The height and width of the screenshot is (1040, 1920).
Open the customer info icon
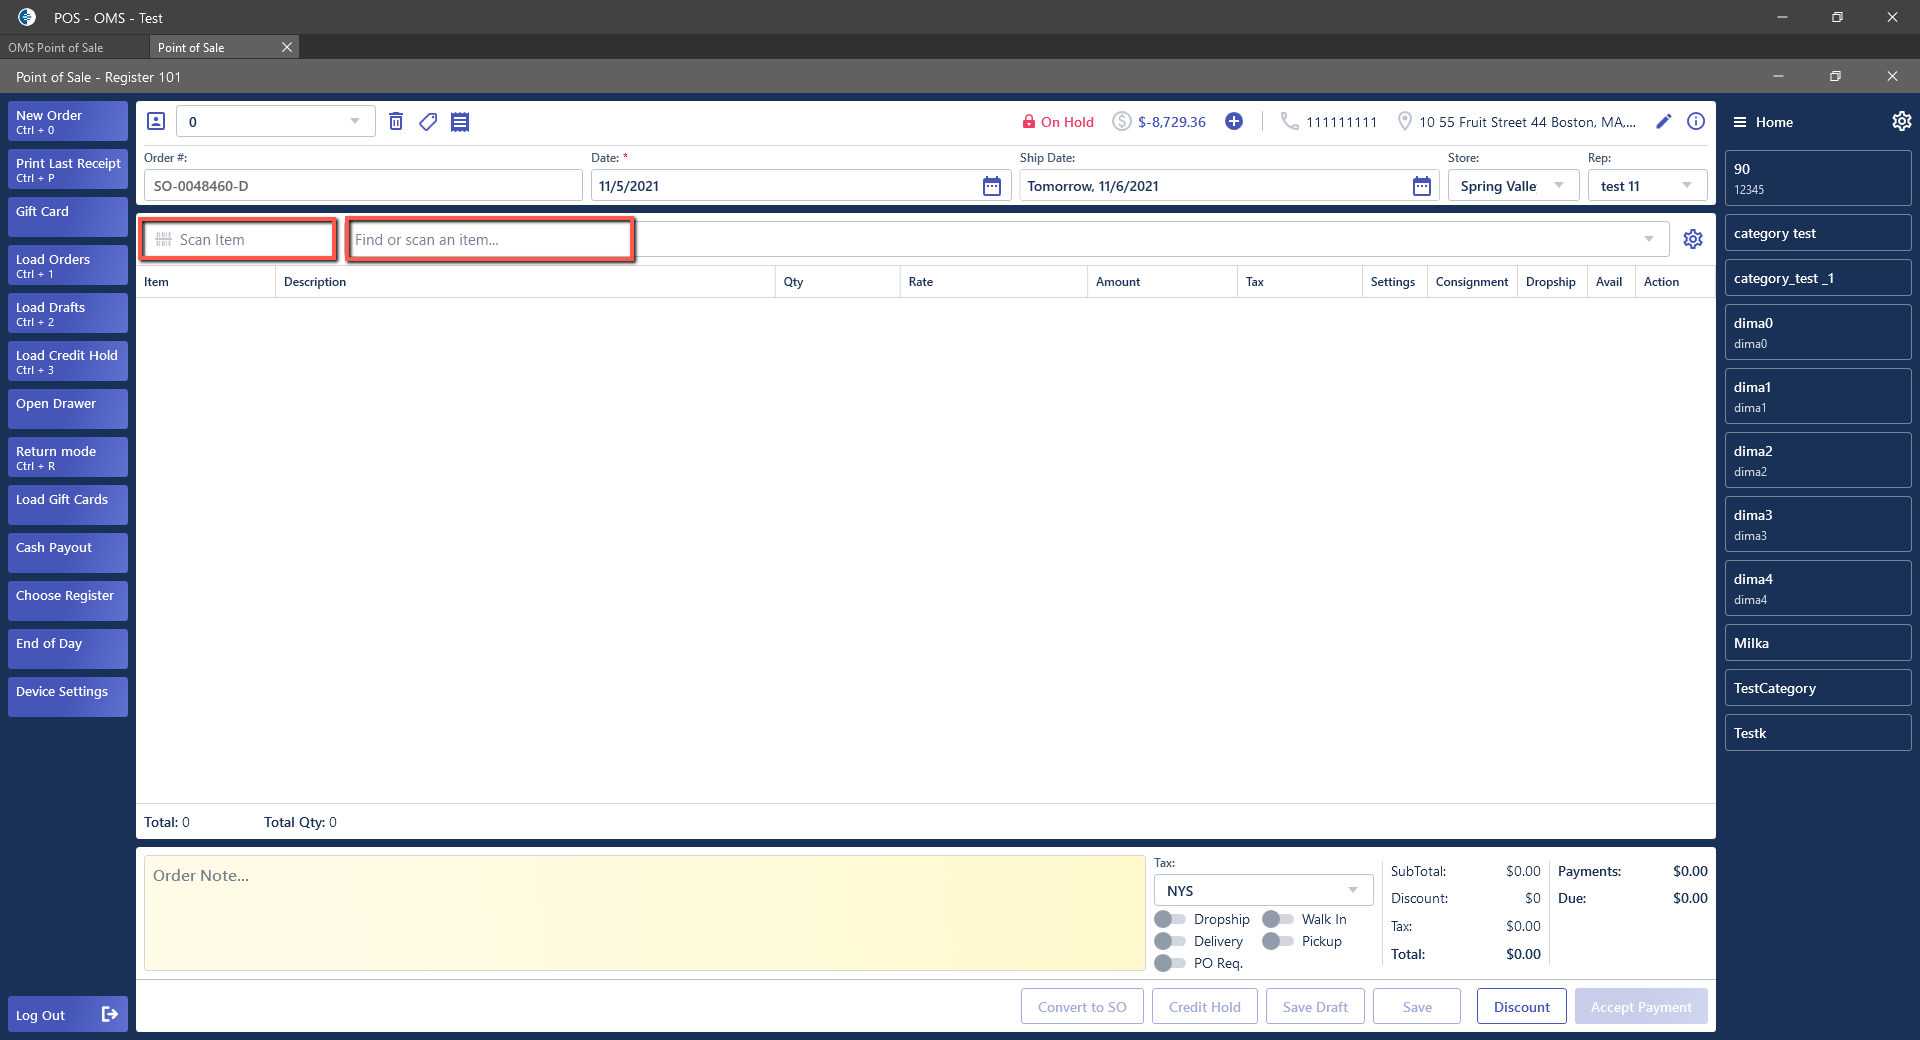1696,121
